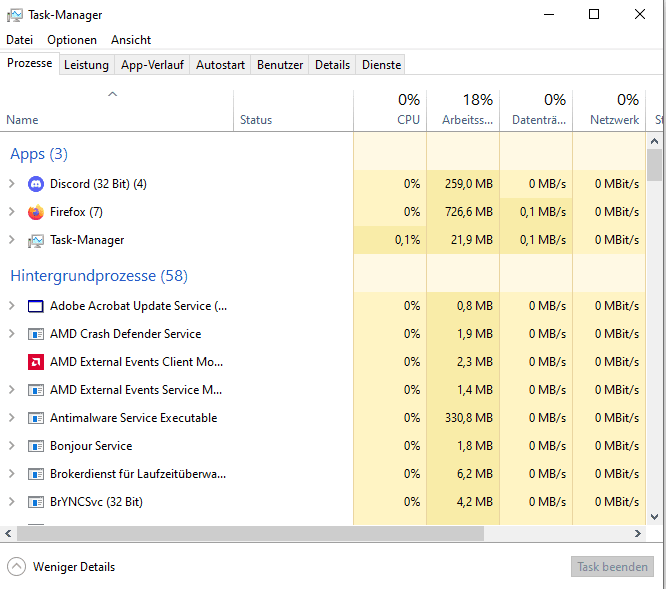
Task: Switch to the Dienste tab
Action: point(381,65)
